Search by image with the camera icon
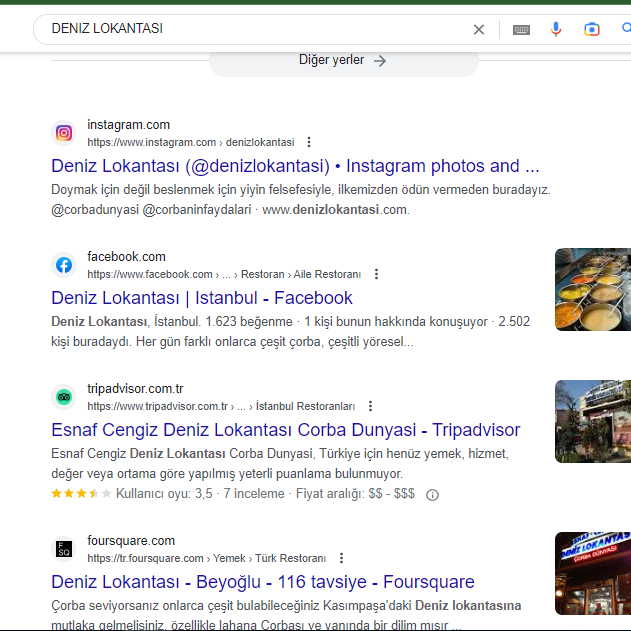This screenshot has width=631, height=631. pos(592,29)
